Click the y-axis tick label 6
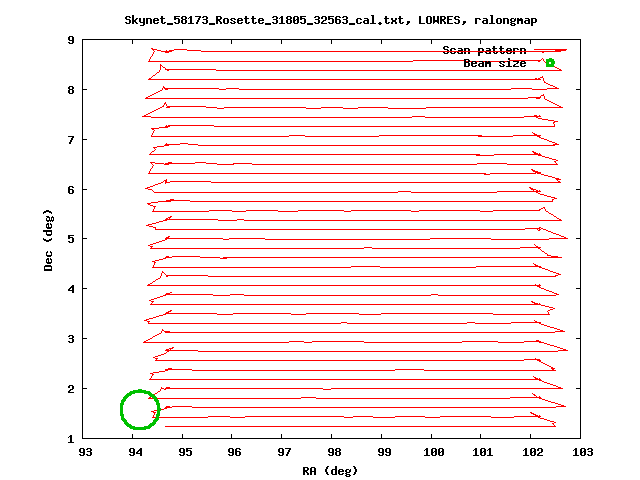This screenshot has width=640, height=480. point(71,190)
